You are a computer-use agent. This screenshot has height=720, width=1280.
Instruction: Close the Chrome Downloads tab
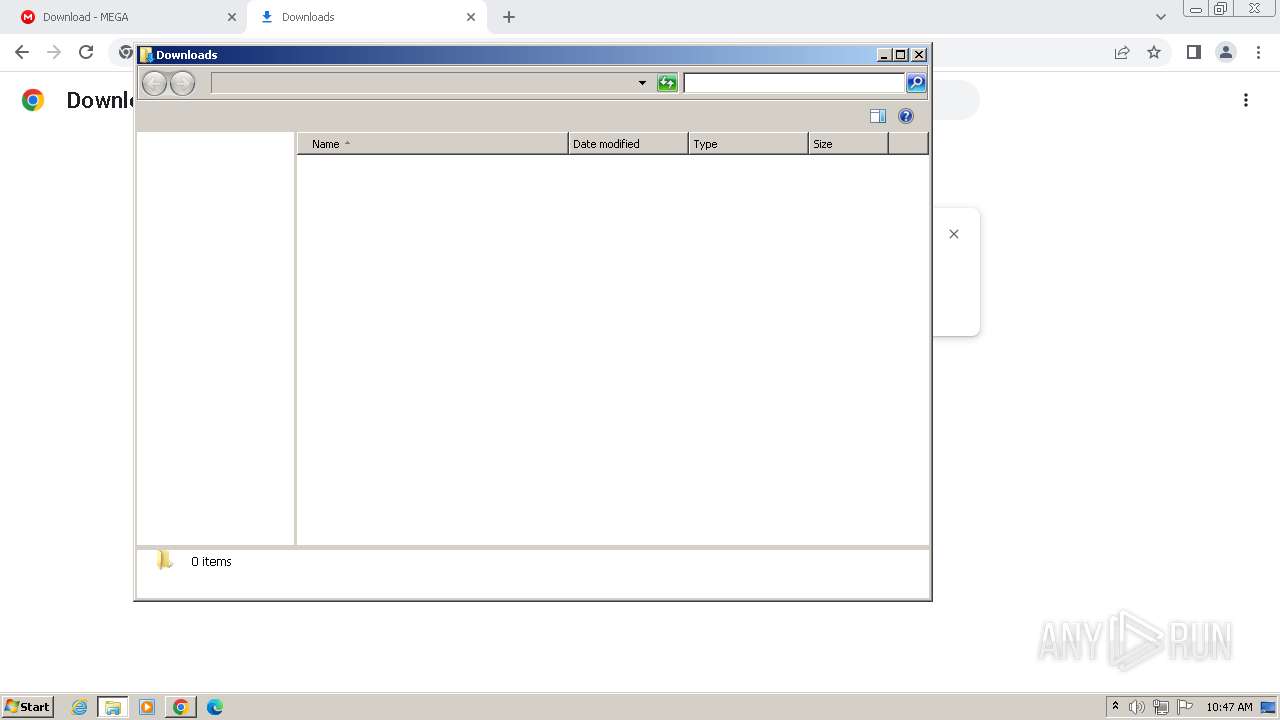[471, 17]
